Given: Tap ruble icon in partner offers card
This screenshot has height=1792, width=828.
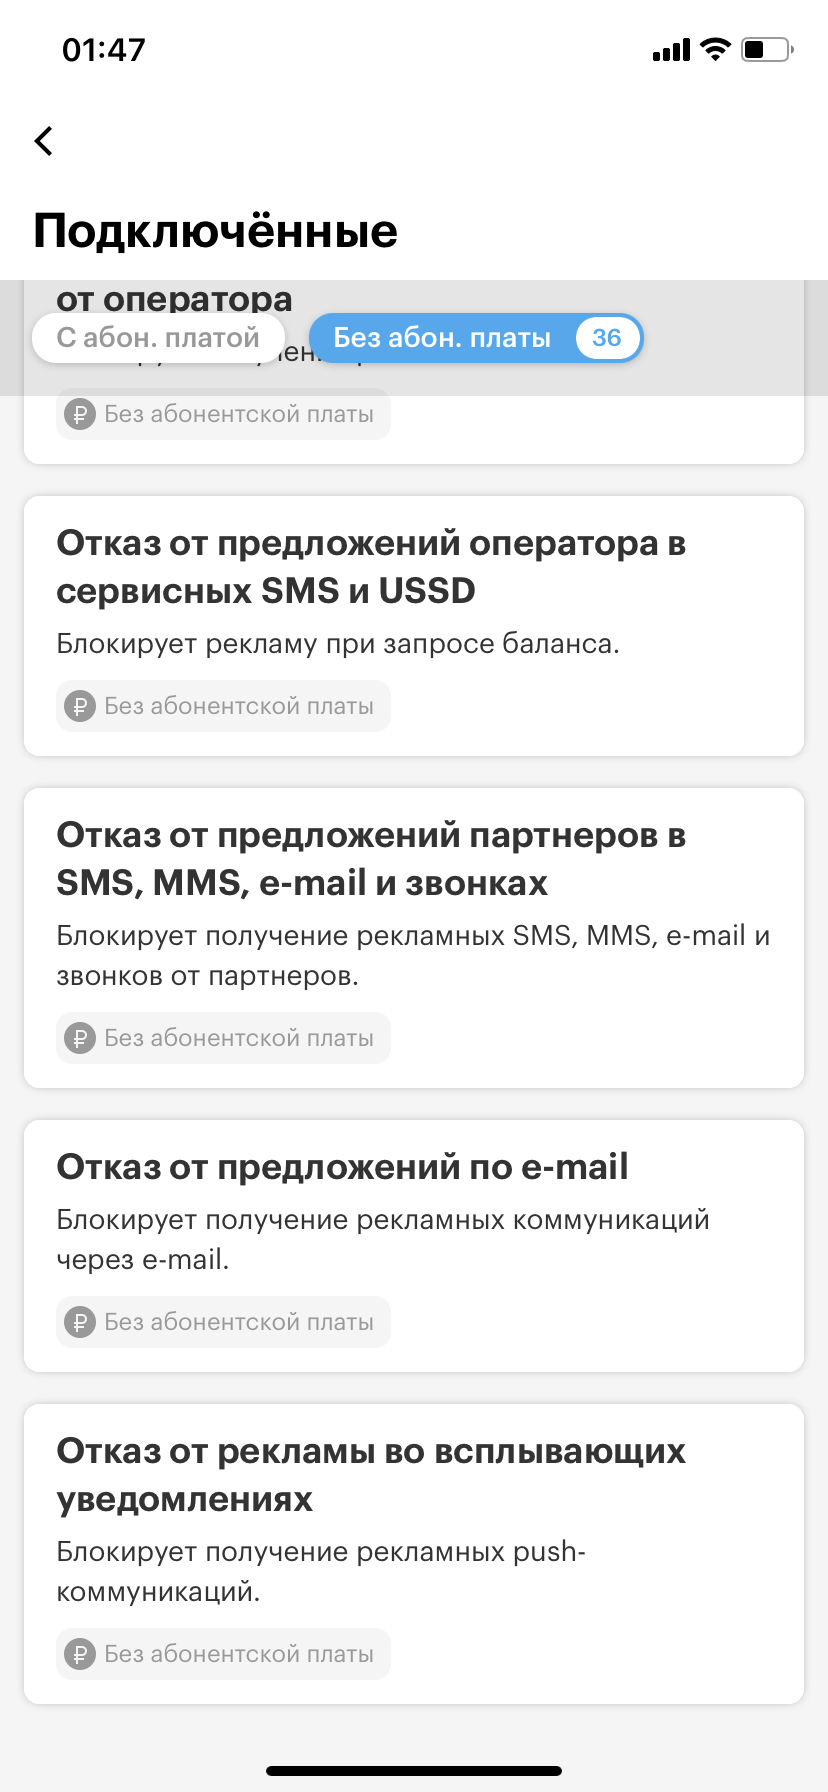Looking at the screenshot, I should pos(80,1038).
